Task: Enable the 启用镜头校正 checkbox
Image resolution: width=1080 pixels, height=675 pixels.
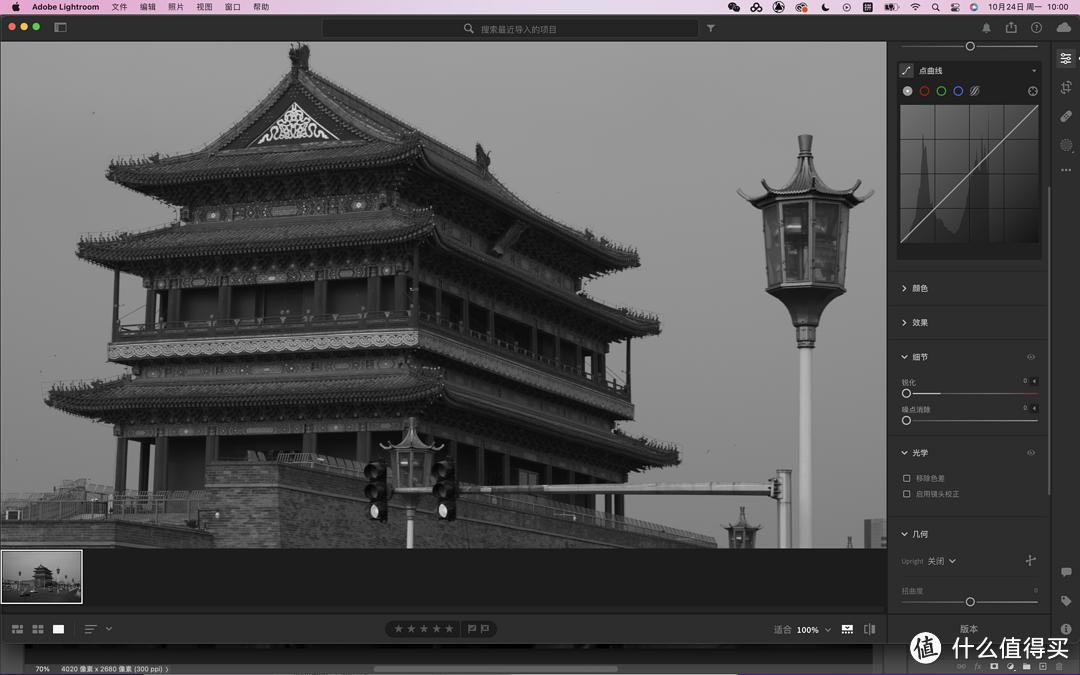Action: (x=907, y=493)
